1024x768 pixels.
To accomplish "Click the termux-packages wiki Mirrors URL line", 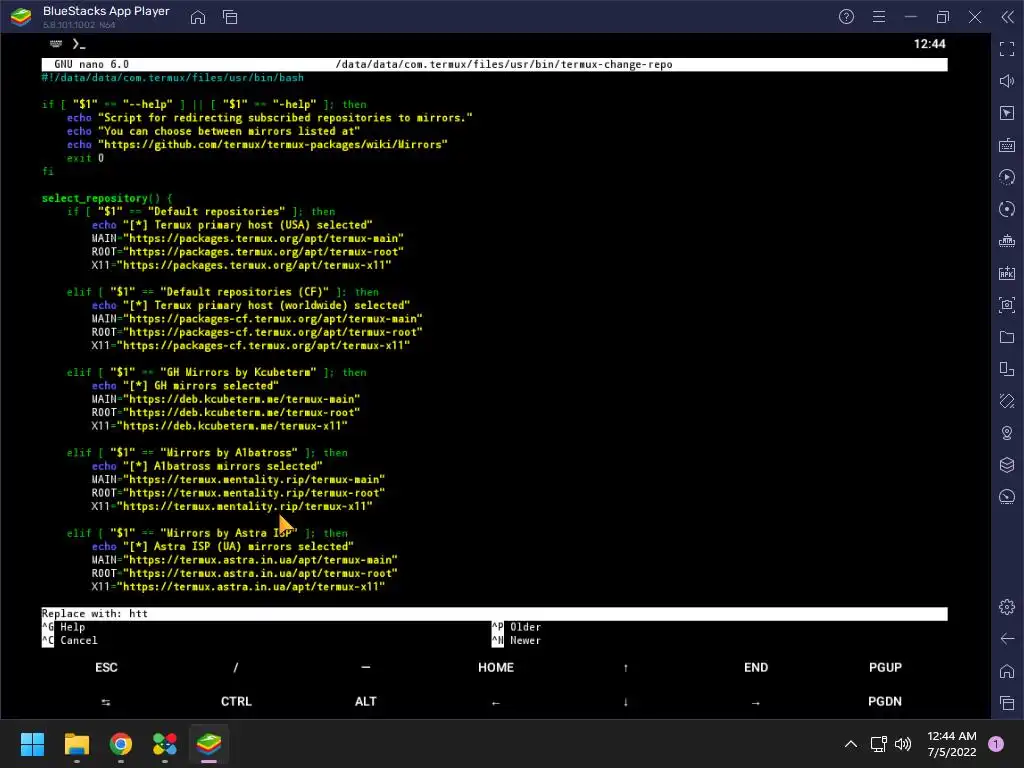I will coord(257,144).
